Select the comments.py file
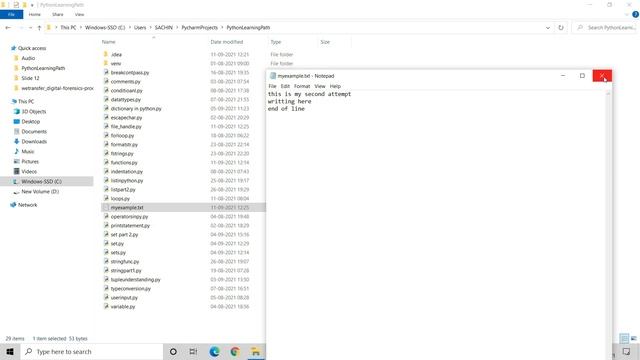Image resolution: width=640 pixels, height=360 pixels. pos(125,82)
